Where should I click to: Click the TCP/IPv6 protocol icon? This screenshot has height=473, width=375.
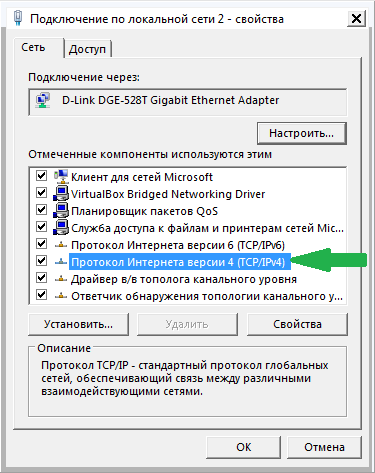click(x=61, y=245)
